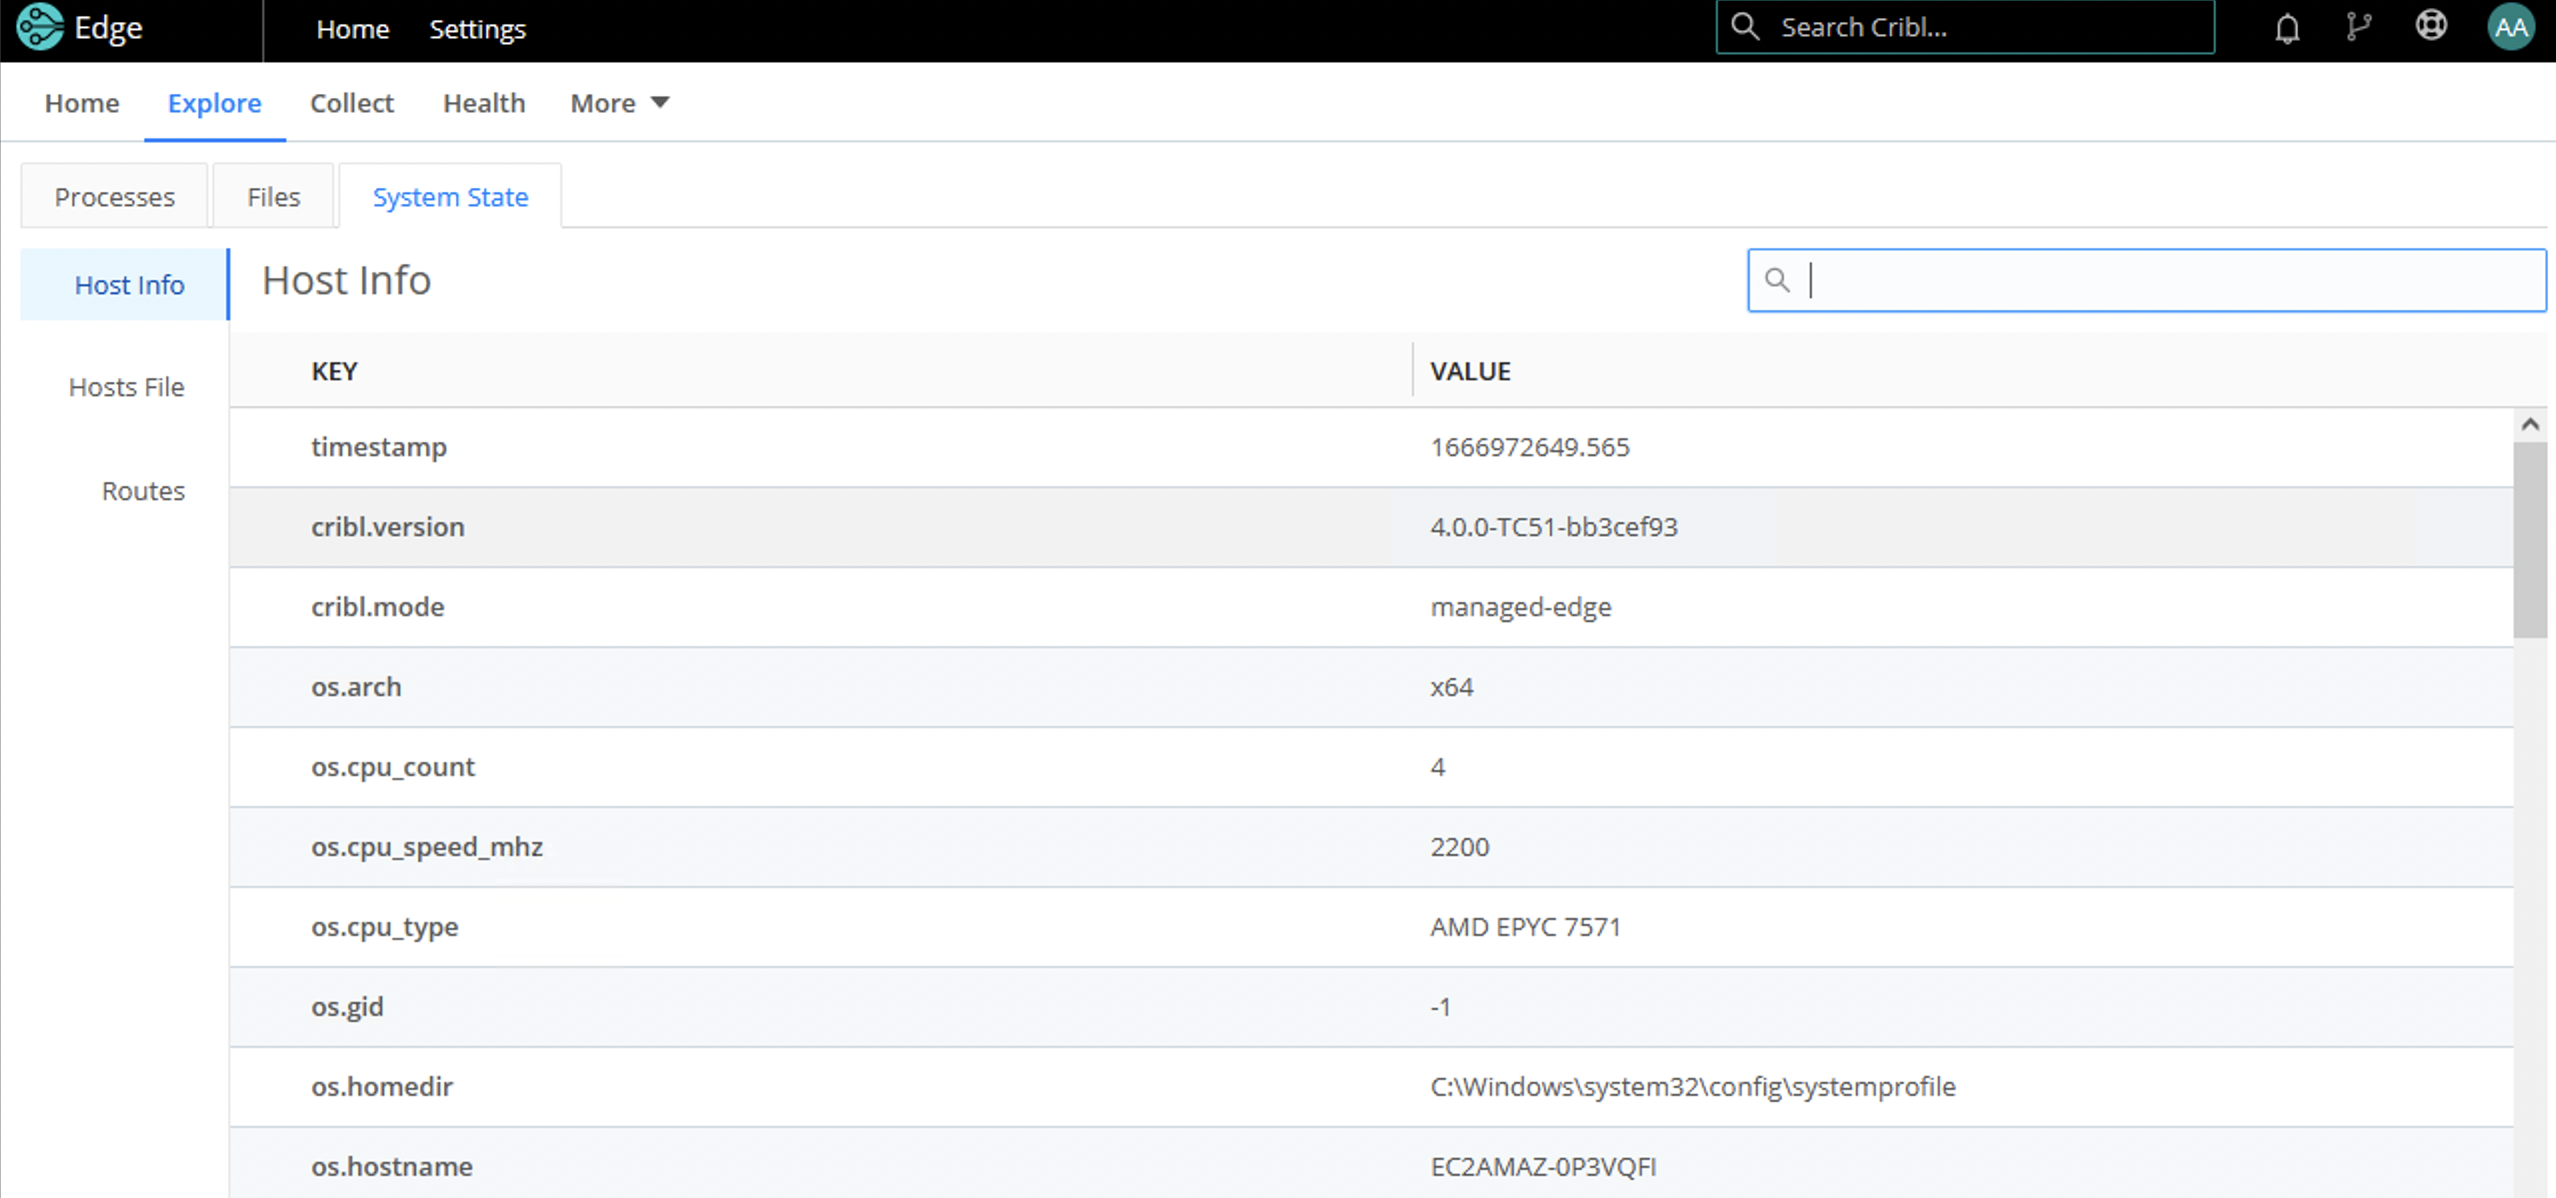Click the scroll-up arrow on the table scrollbar
The width and height of the screenshot is (2556, 1198).
coord(2531,423)
